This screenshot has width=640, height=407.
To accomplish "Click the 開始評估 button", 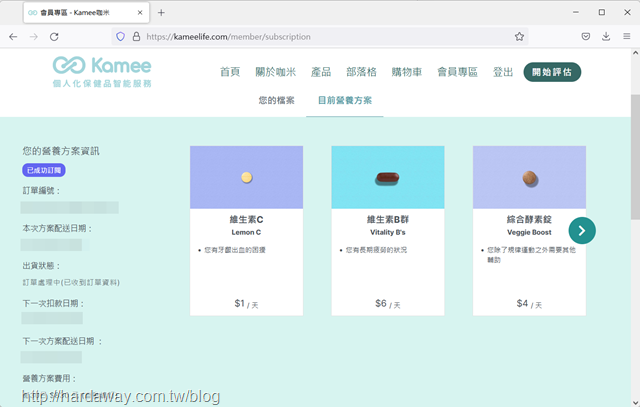I will (552, 72).
